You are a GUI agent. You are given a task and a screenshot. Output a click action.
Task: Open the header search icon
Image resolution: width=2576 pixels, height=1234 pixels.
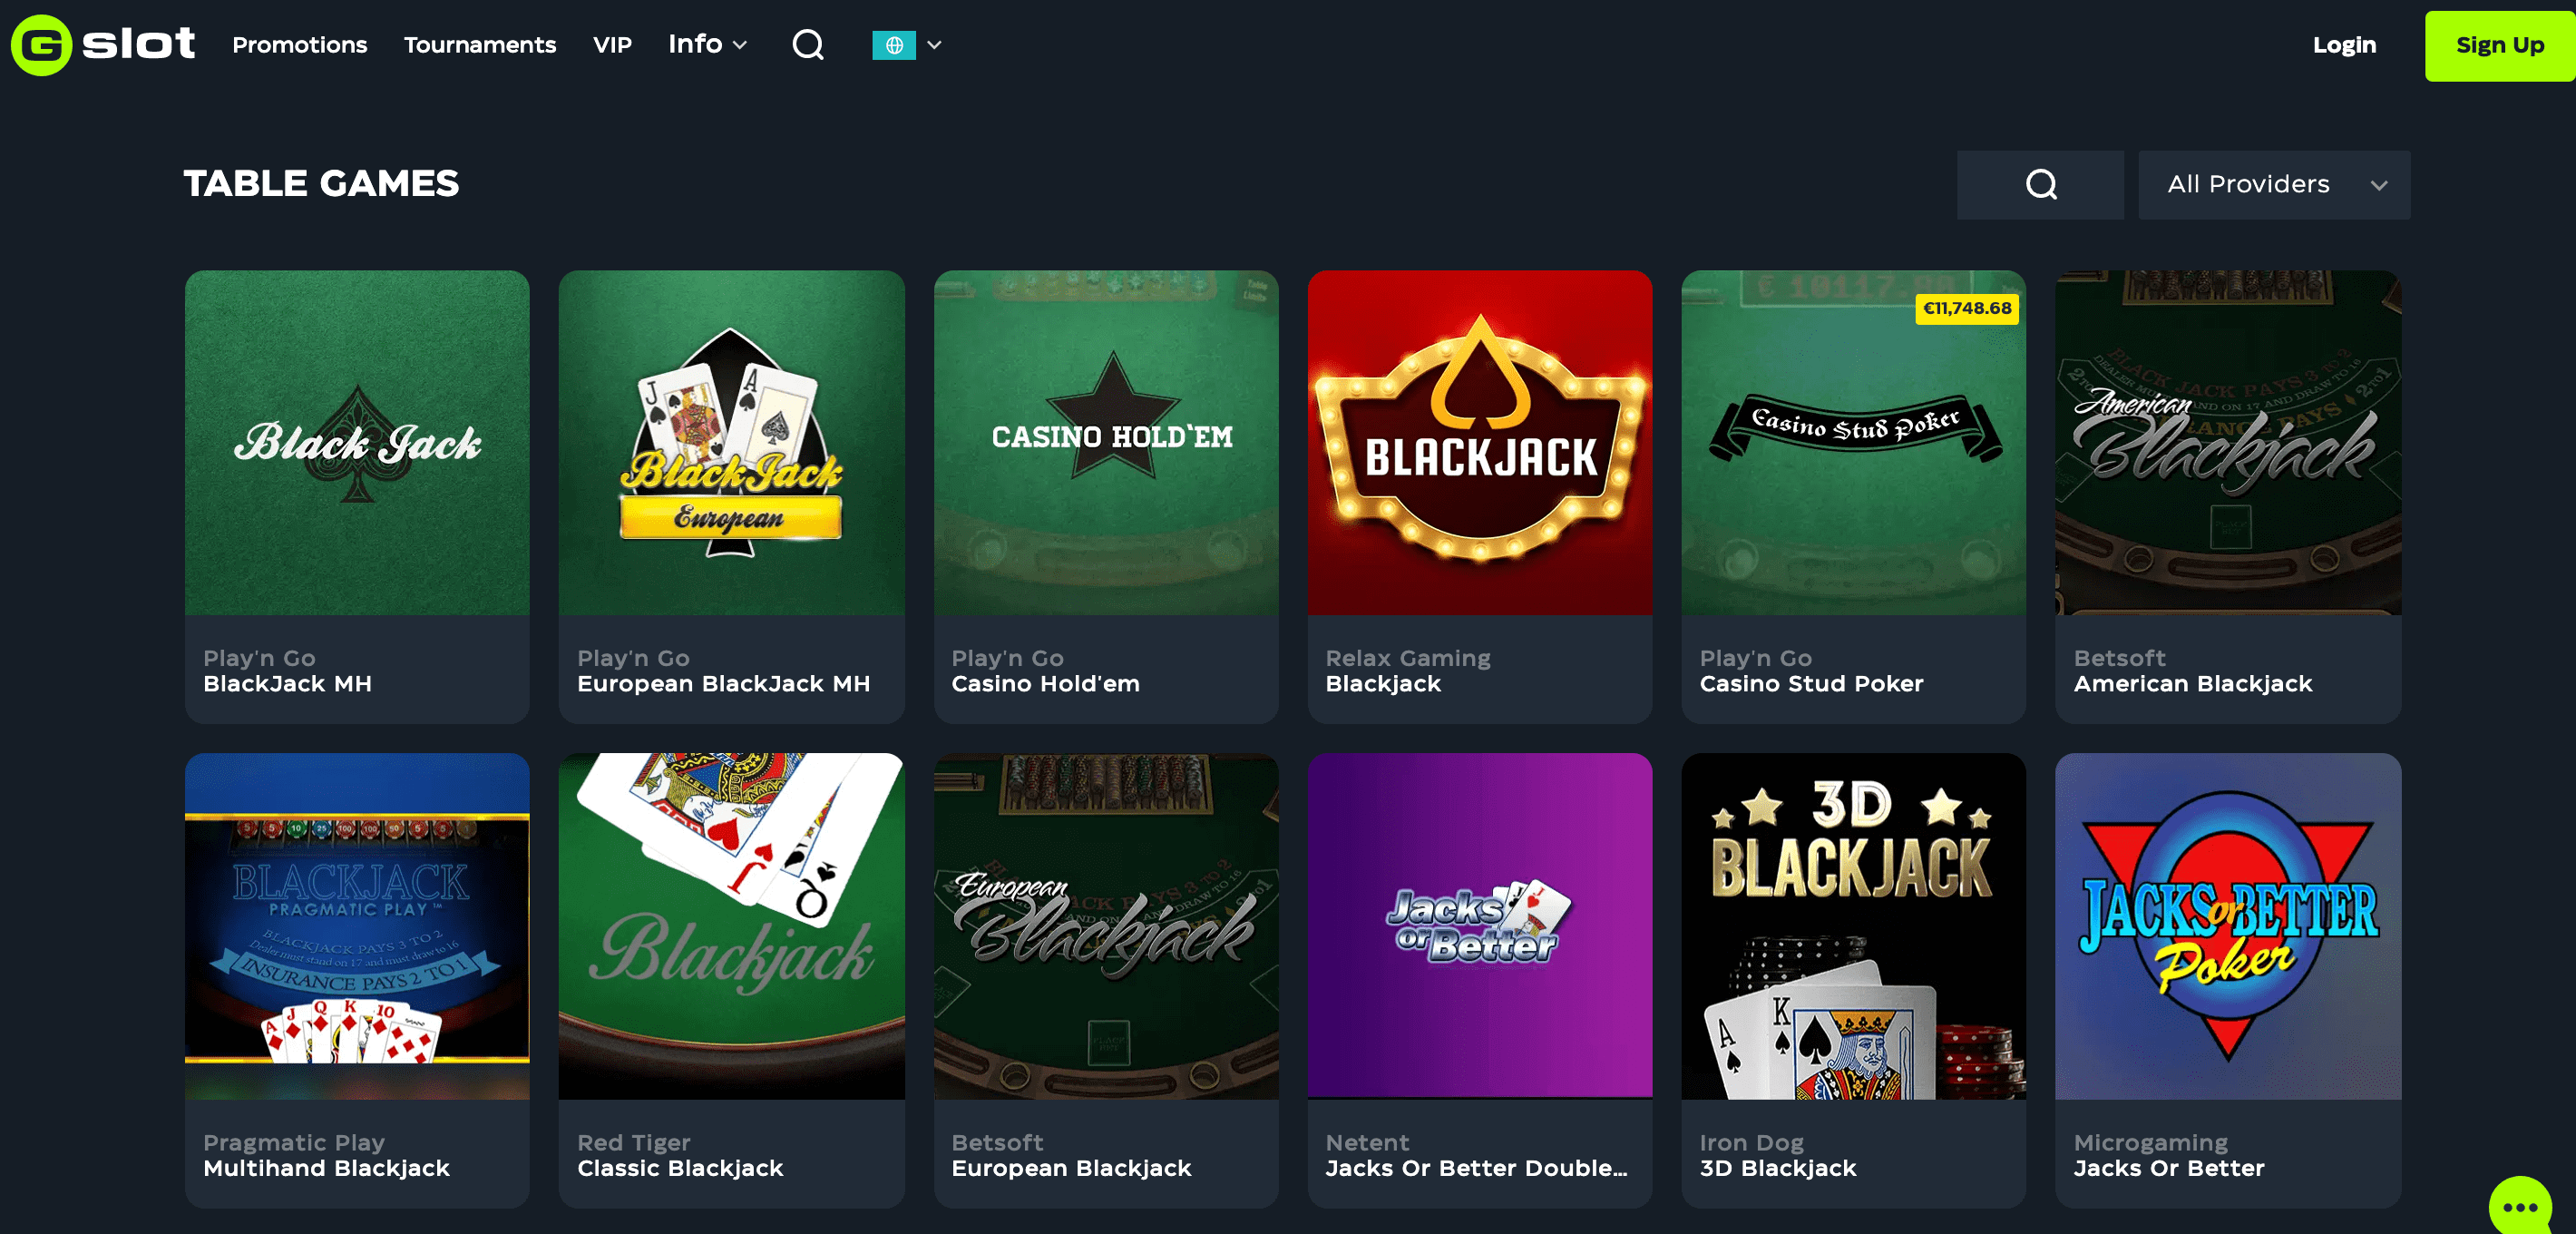coord(808,45)
